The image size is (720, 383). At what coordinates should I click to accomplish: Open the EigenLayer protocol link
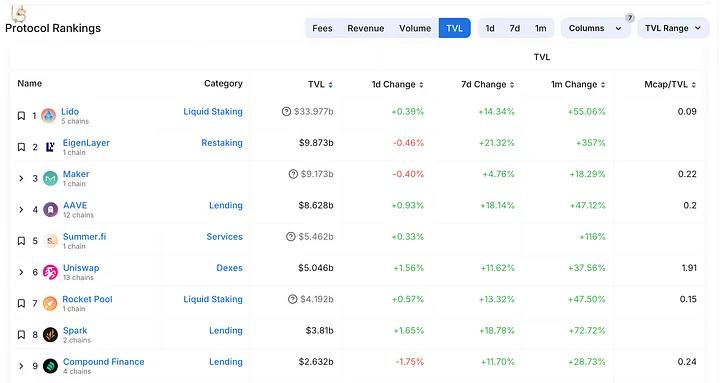coord(86,143)
